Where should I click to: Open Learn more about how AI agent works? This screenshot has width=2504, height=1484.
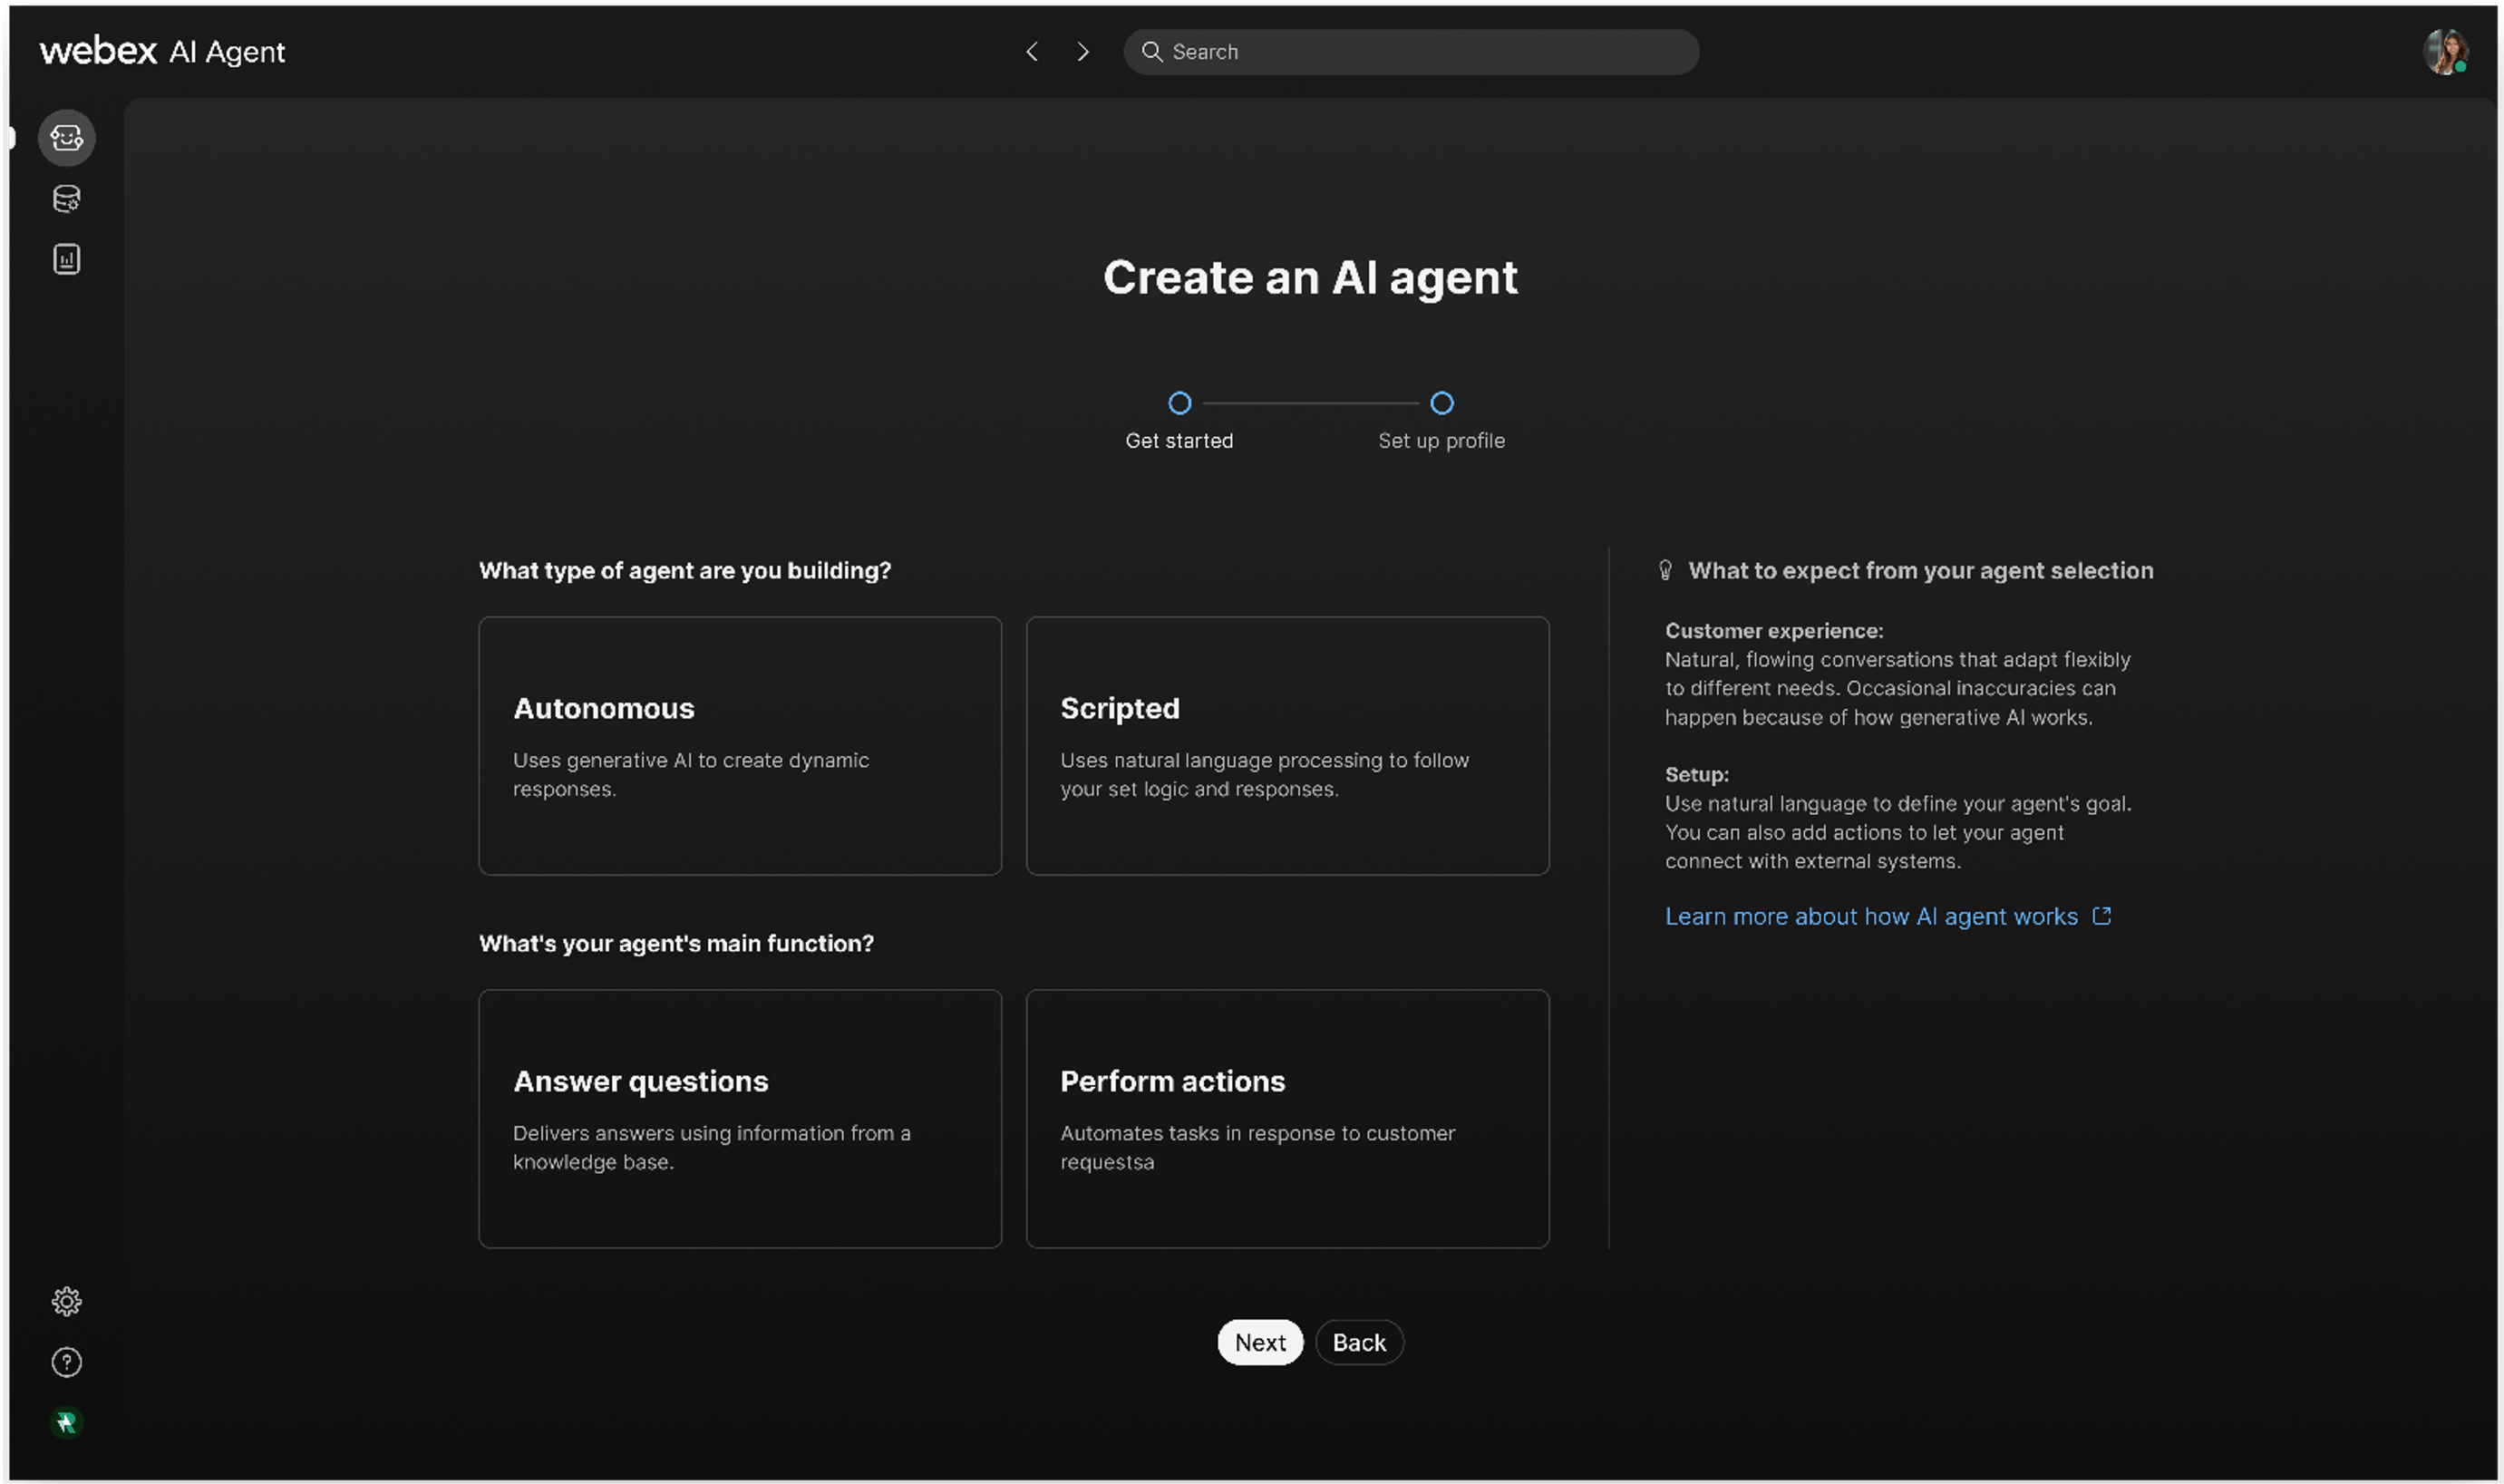(x=1871, y=915)
